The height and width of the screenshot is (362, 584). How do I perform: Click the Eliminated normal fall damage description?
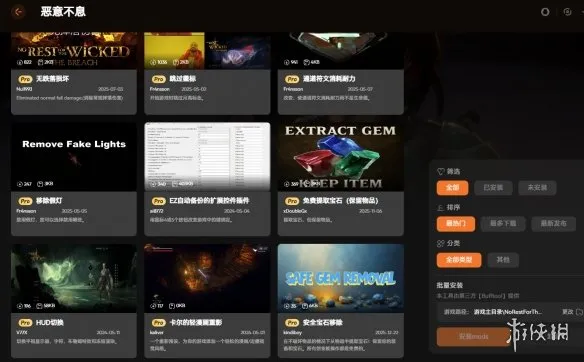pyautogui.click(x=69, y=98)
